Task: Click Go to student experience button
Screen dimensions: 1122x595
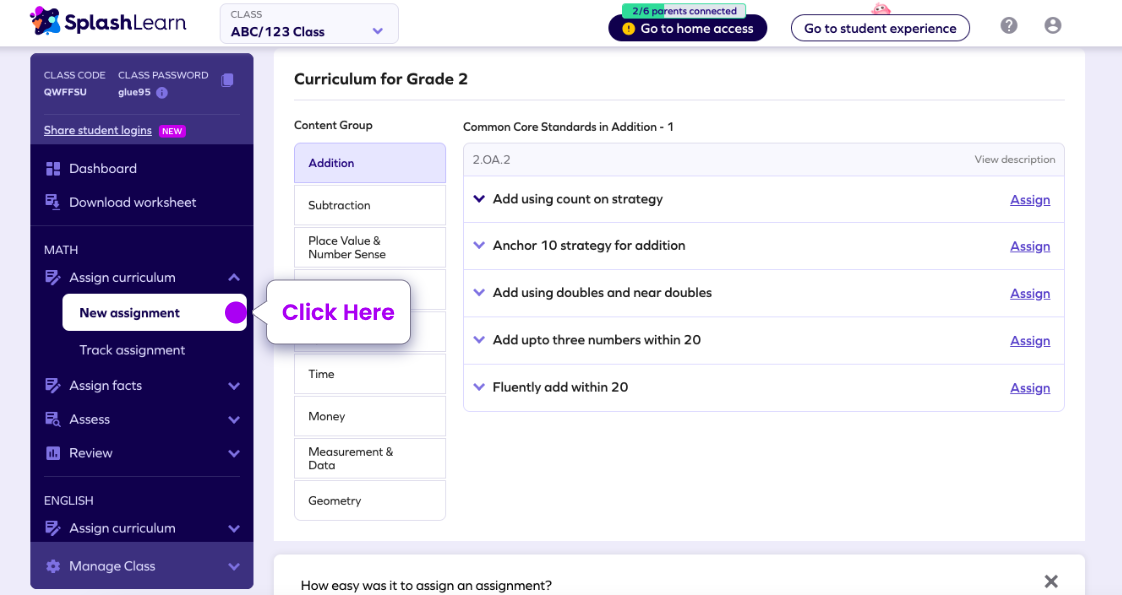Action: (880, 28)
